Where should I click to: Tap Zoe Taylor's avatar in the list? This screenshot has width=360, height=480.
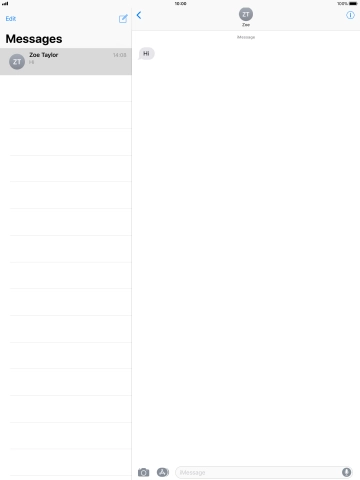(17, 62)
